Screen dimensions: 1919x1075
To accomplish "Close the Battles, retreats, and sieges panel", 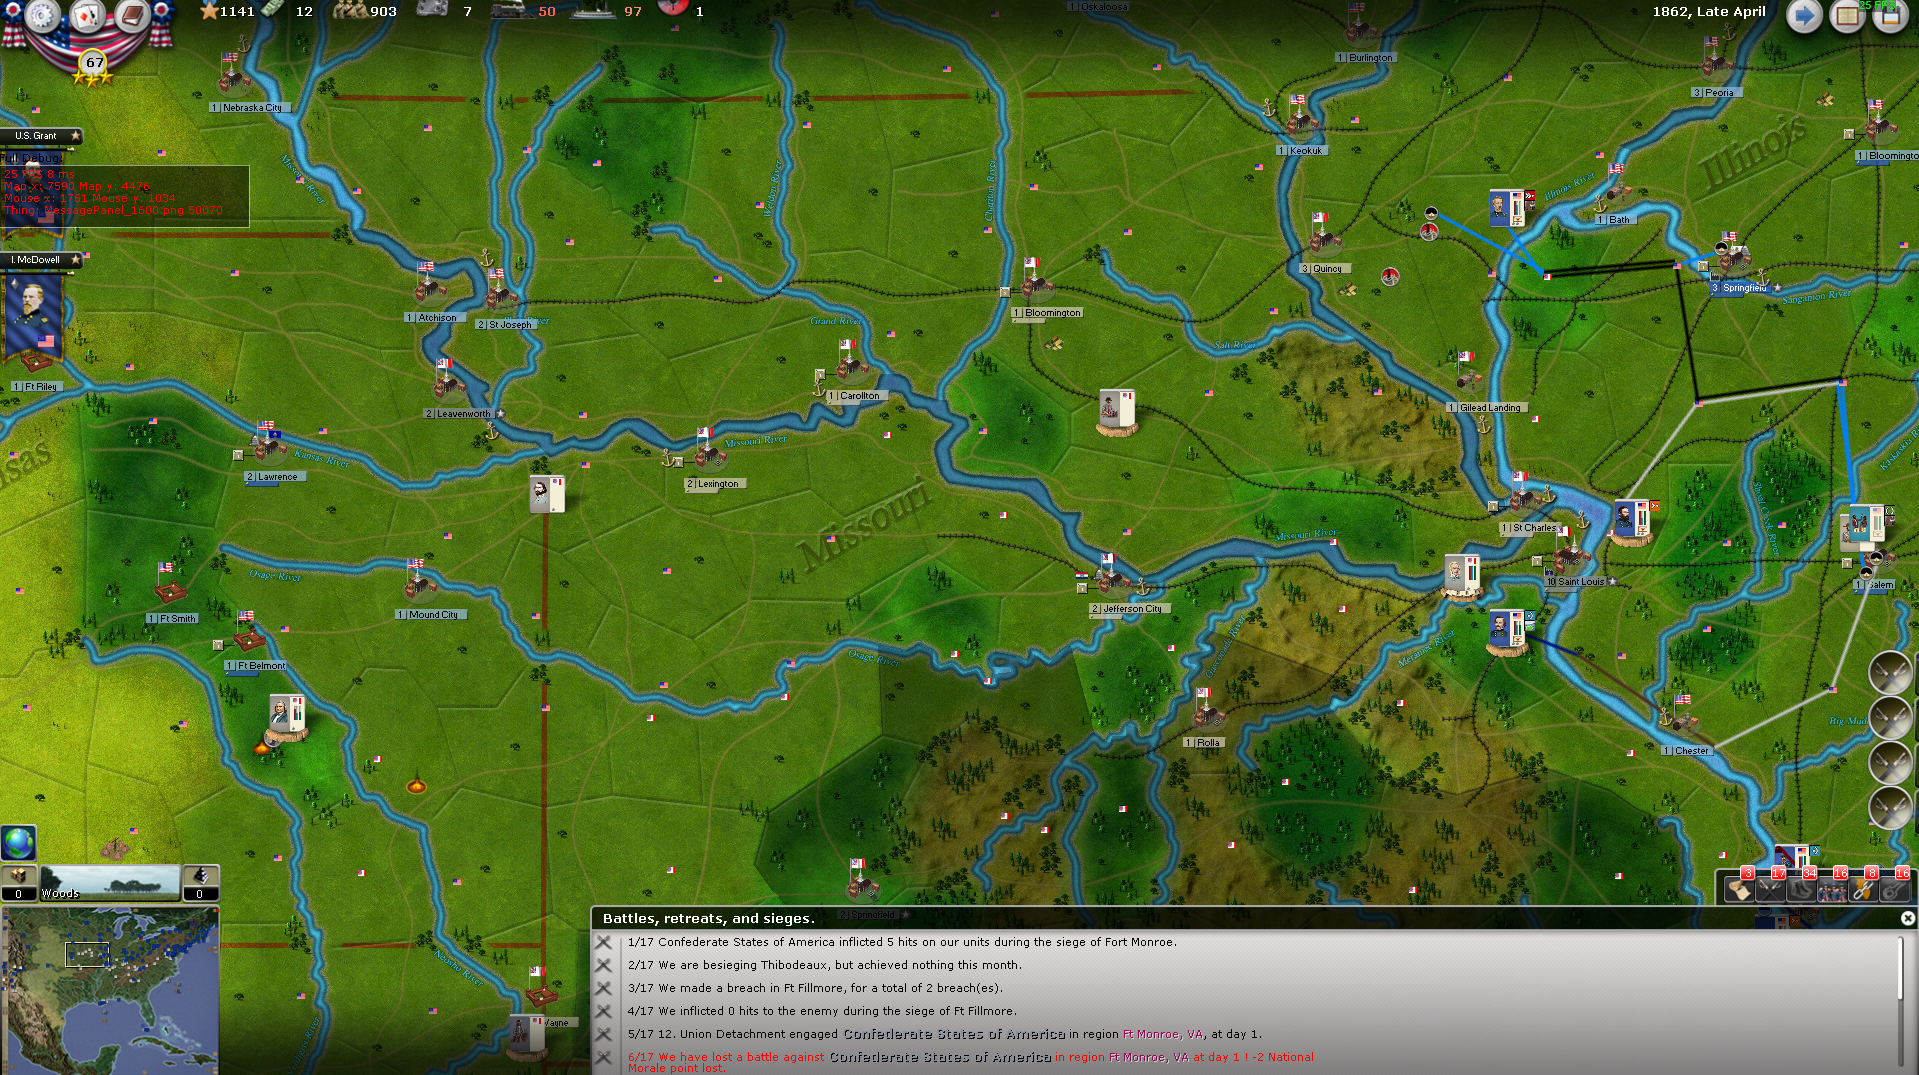I will click(1907, 918).
